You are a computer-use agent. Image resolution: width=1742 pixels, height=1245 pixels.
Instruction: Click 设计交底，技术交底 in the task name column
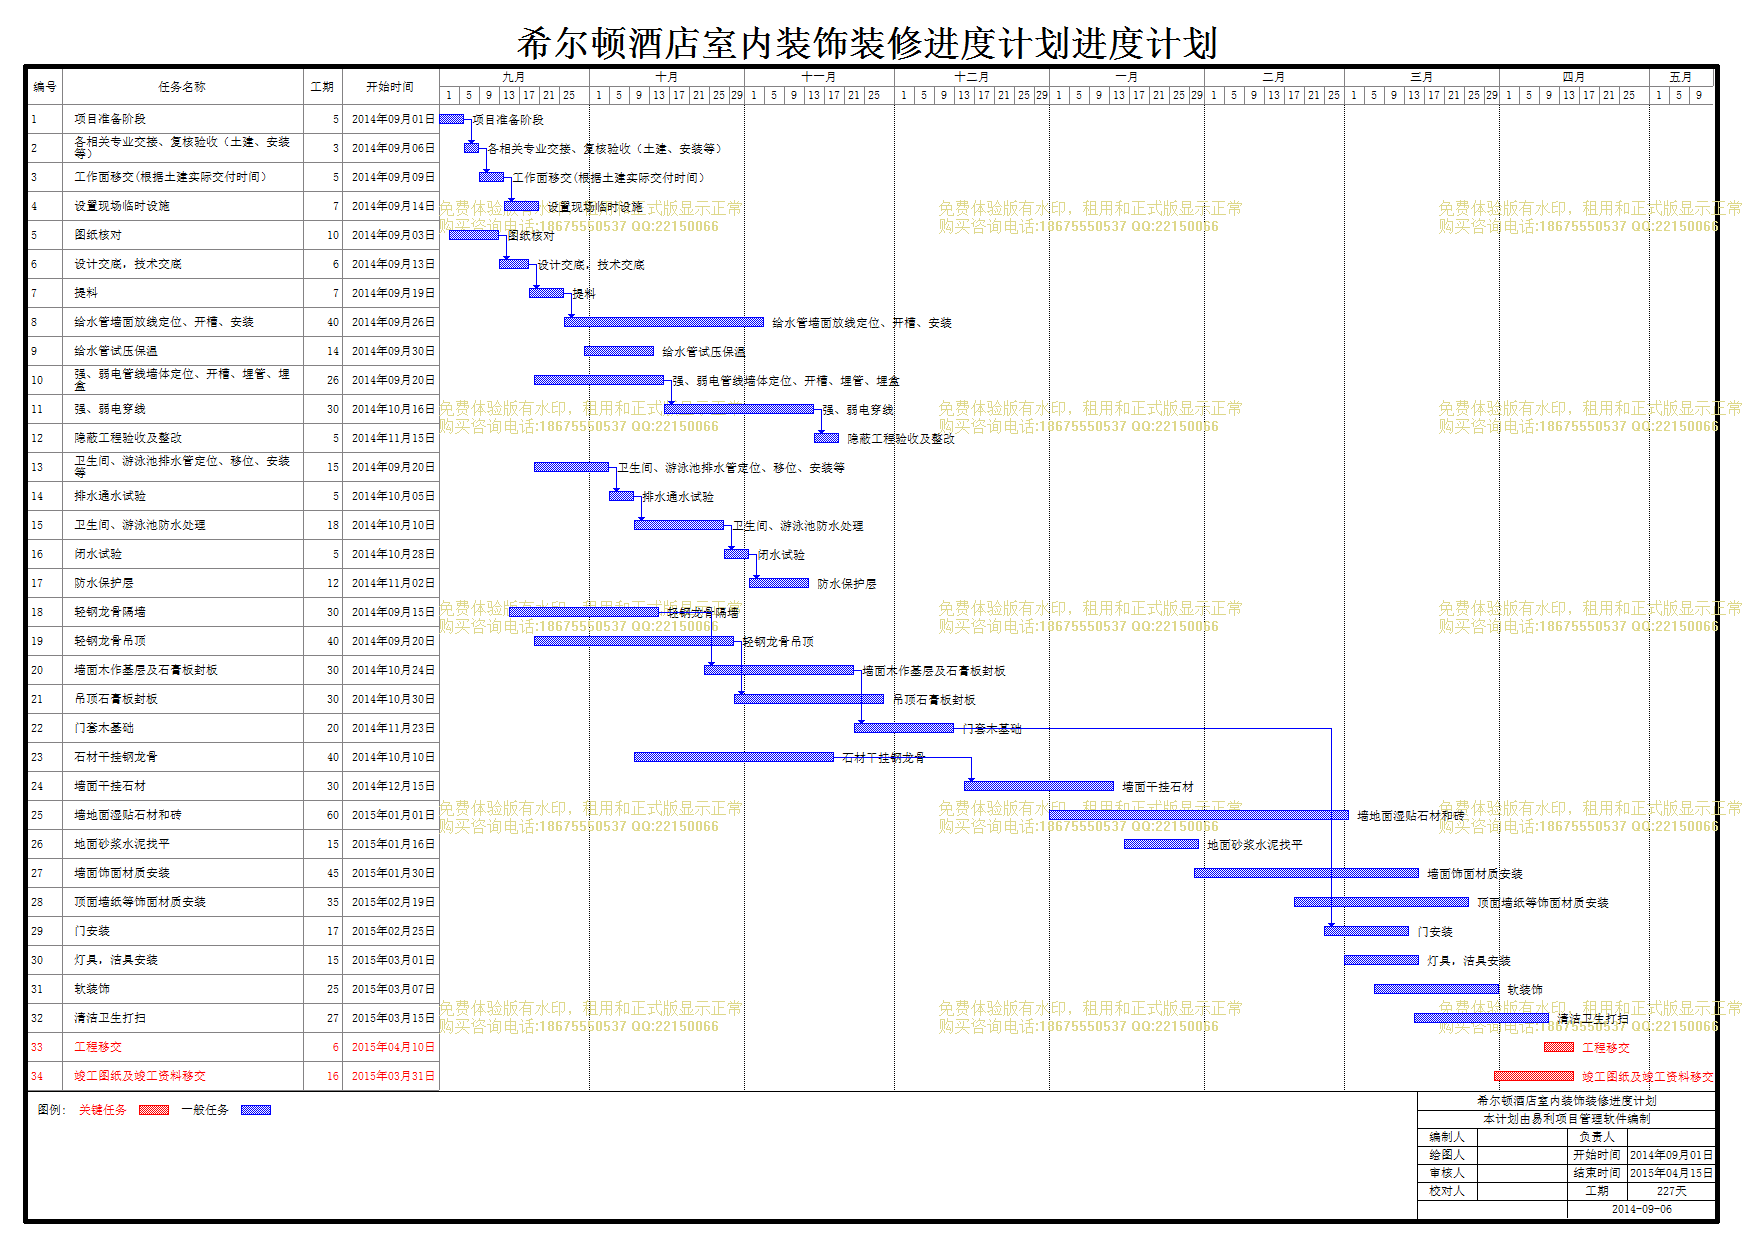(x=128, y=264)
